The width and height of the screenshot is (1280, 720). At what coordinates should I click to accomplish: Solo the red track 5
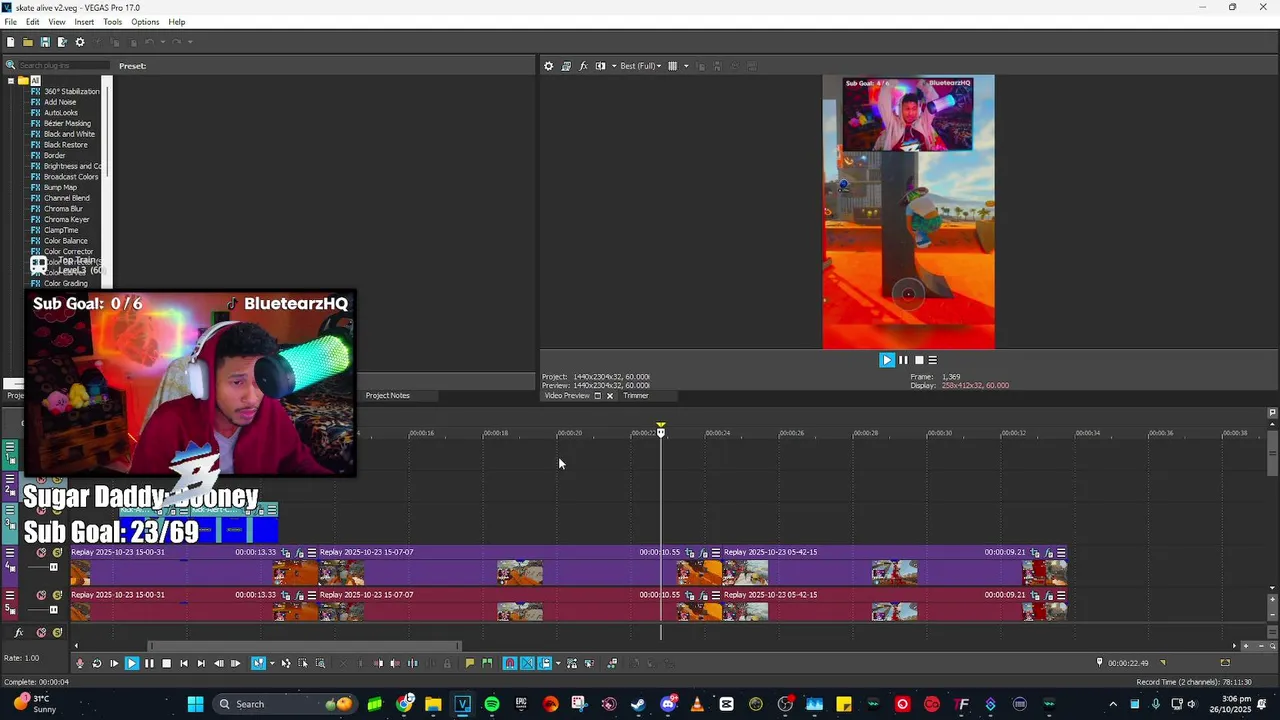click(57, 595)
